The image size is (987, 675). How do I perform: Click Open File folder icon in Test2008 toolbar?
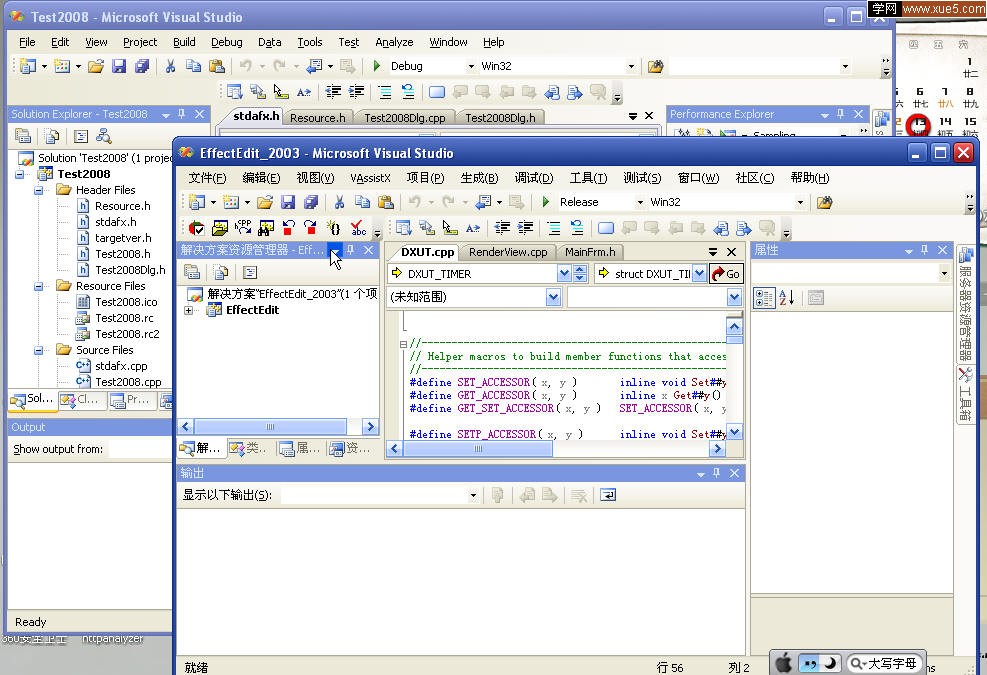(x=96, y=66)
